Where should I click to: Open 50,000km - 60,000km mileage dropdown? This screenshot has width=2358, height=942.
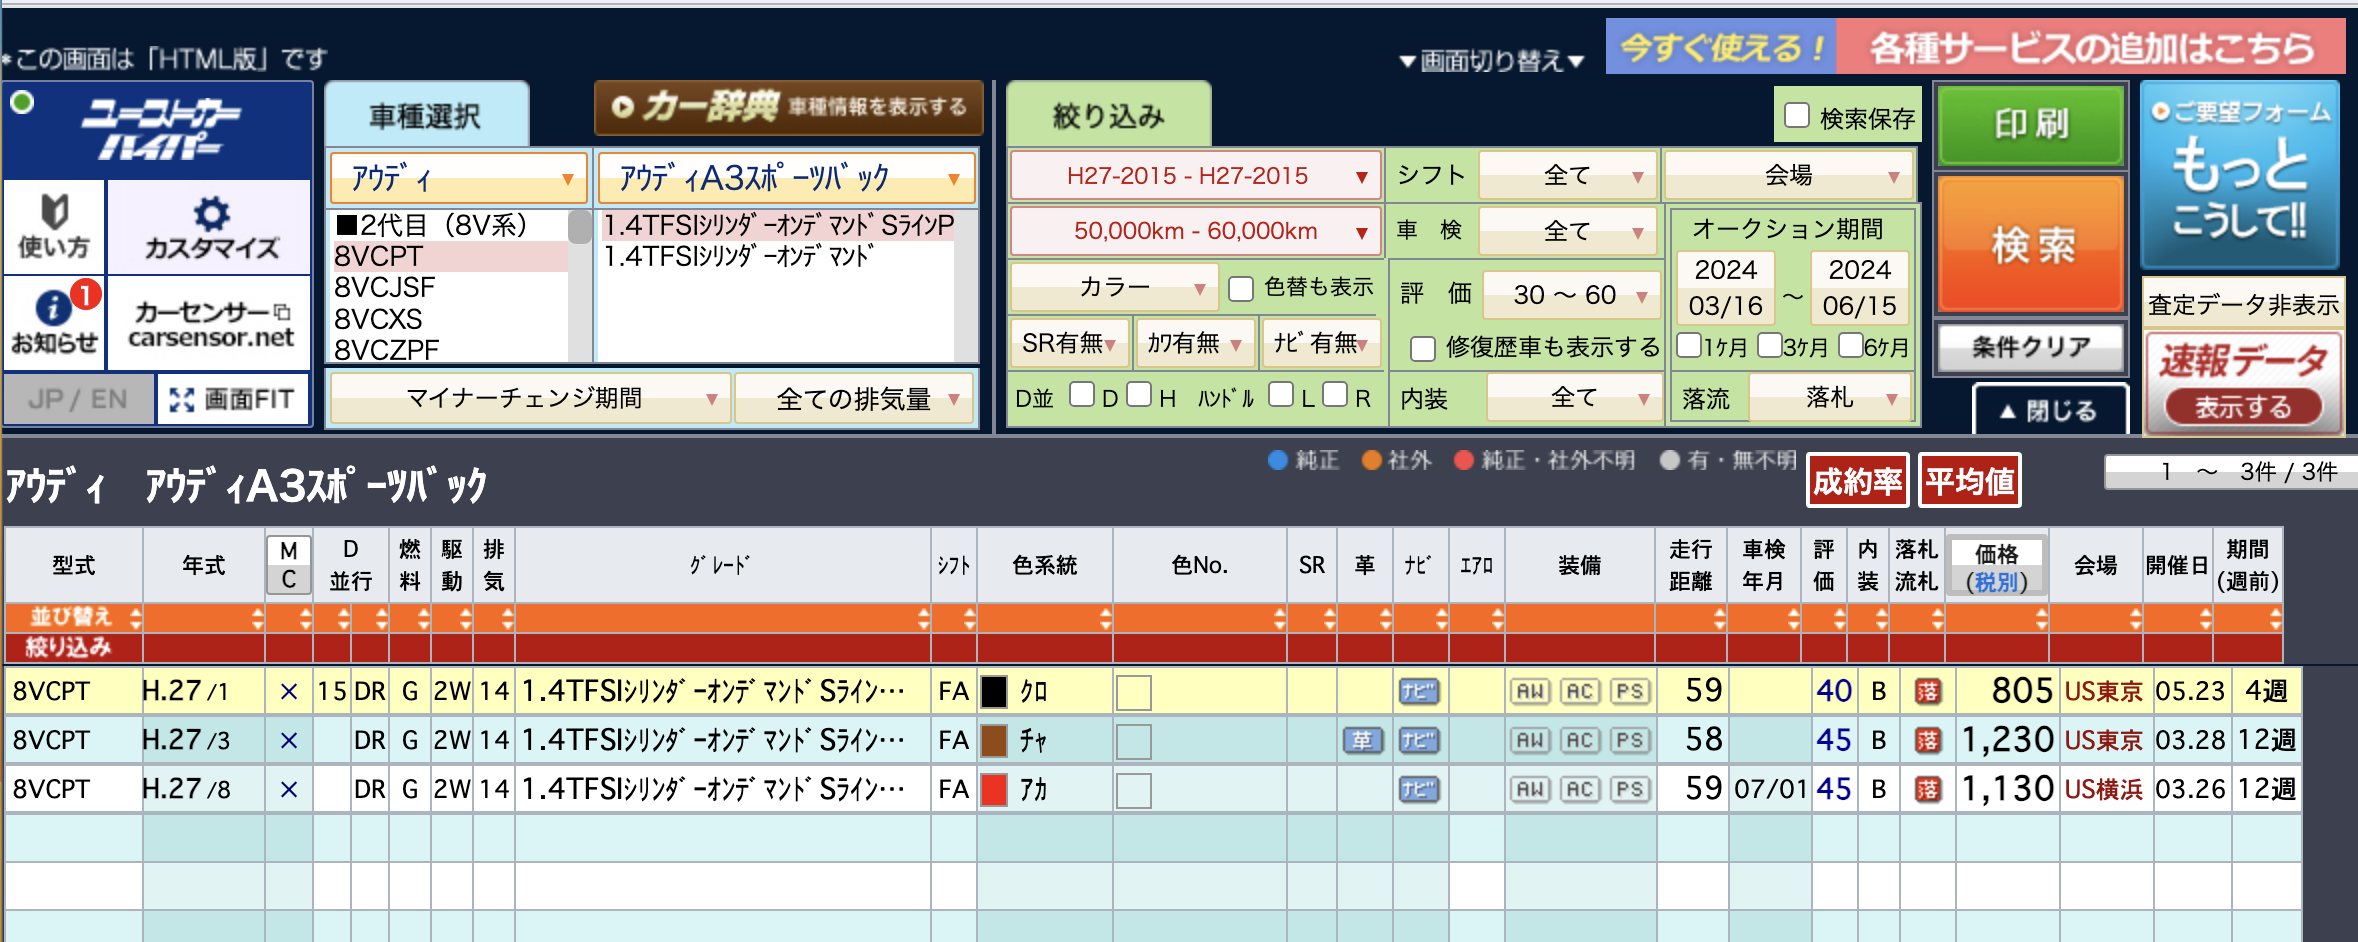(x=1196, y=231)
